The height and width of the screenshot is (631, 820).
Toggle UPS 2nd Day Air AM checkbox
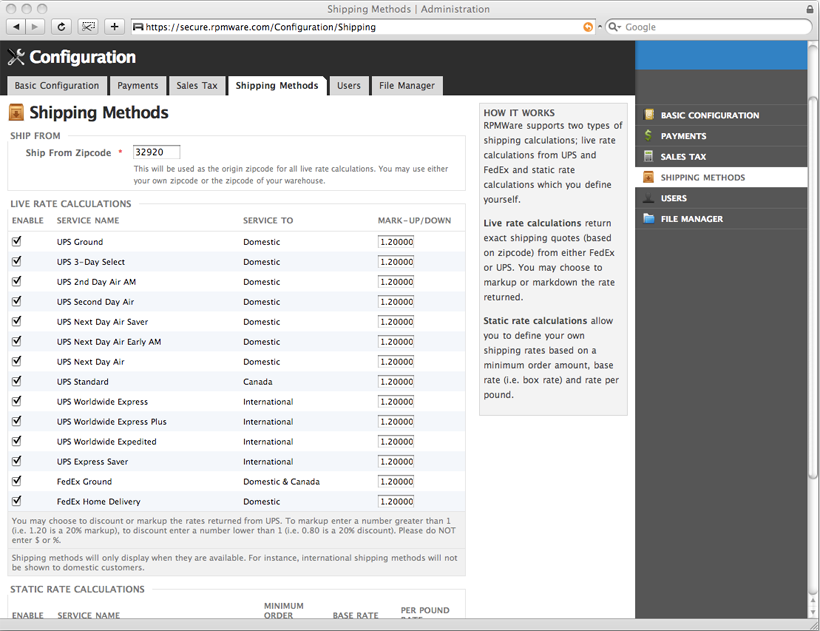pos(17,281)
